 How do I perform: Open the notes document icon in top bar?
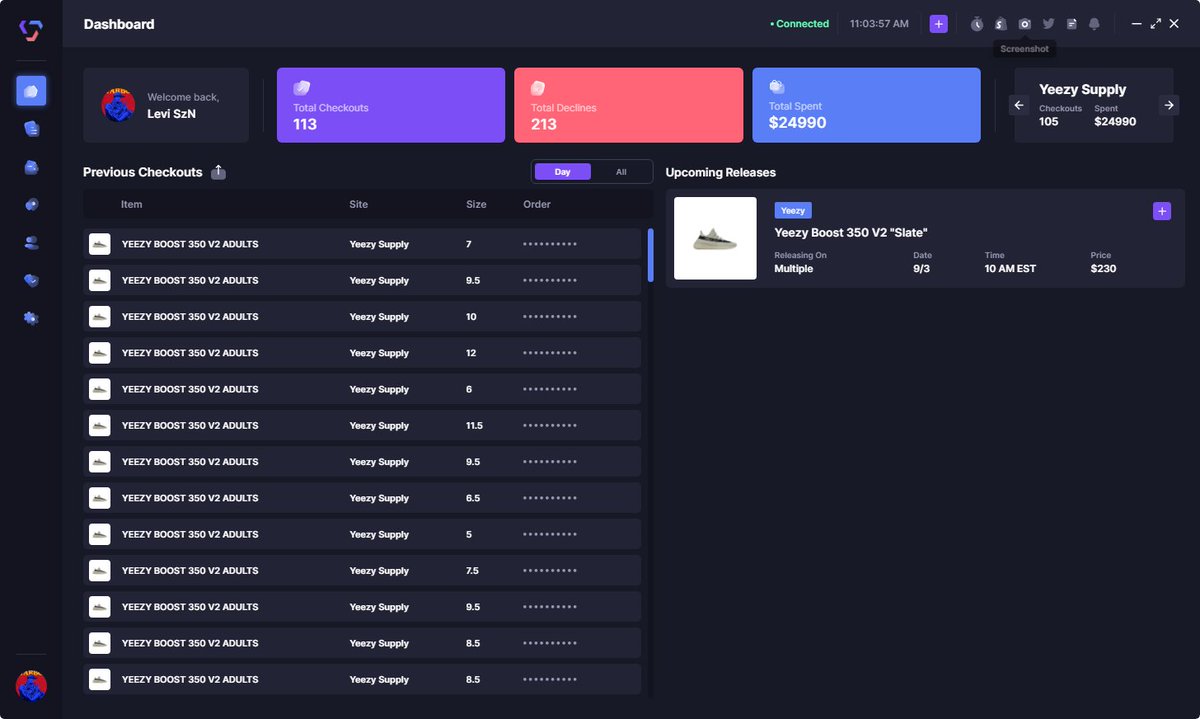tap(1072, 24)
